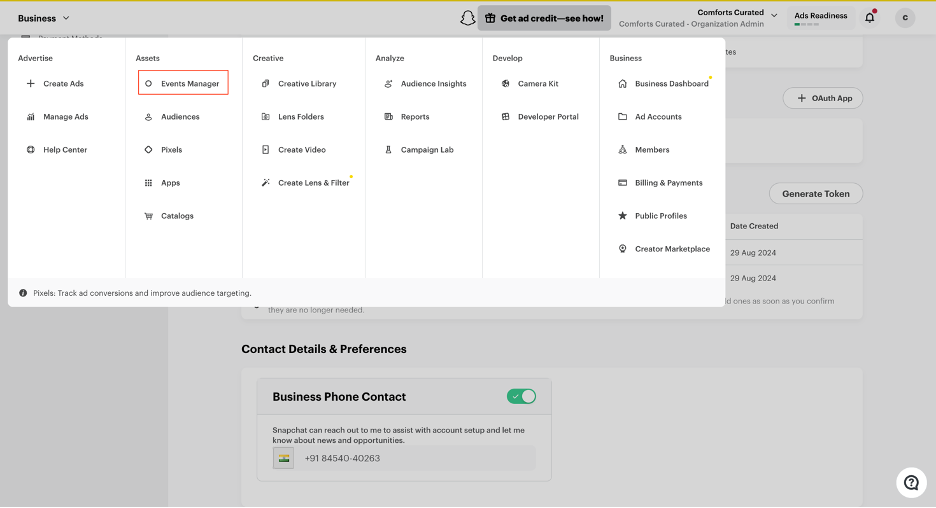Open Ad Accounts menu entry text
The width and height of the screenshot is (936, 508).
pyautogui.click(x=658, y=117)
